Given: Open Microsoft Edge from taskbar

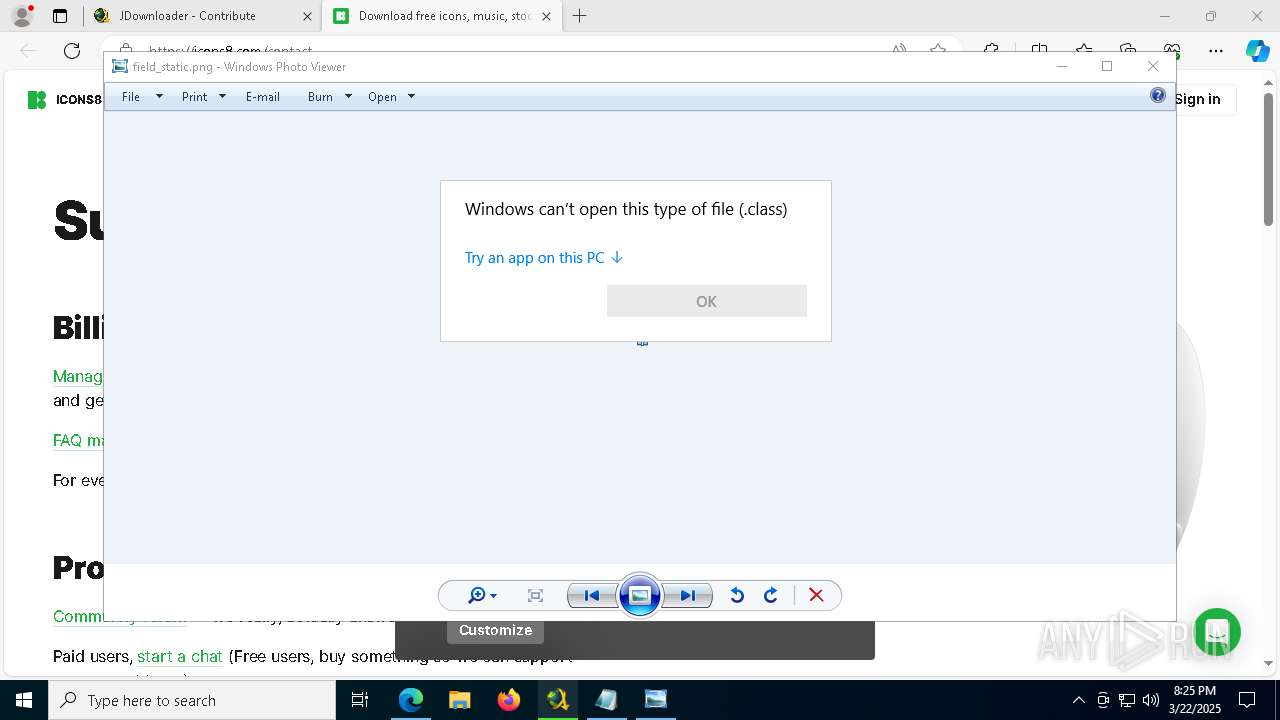Looking at the screenshot, I should 411,700.
